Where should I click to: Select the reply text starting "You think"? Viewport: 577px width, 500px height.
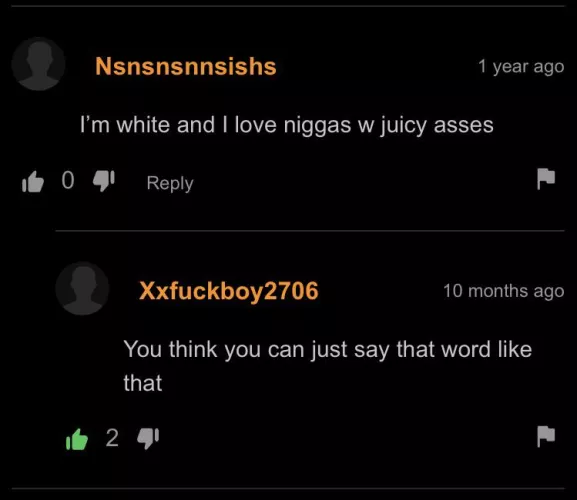click(328, 366)
